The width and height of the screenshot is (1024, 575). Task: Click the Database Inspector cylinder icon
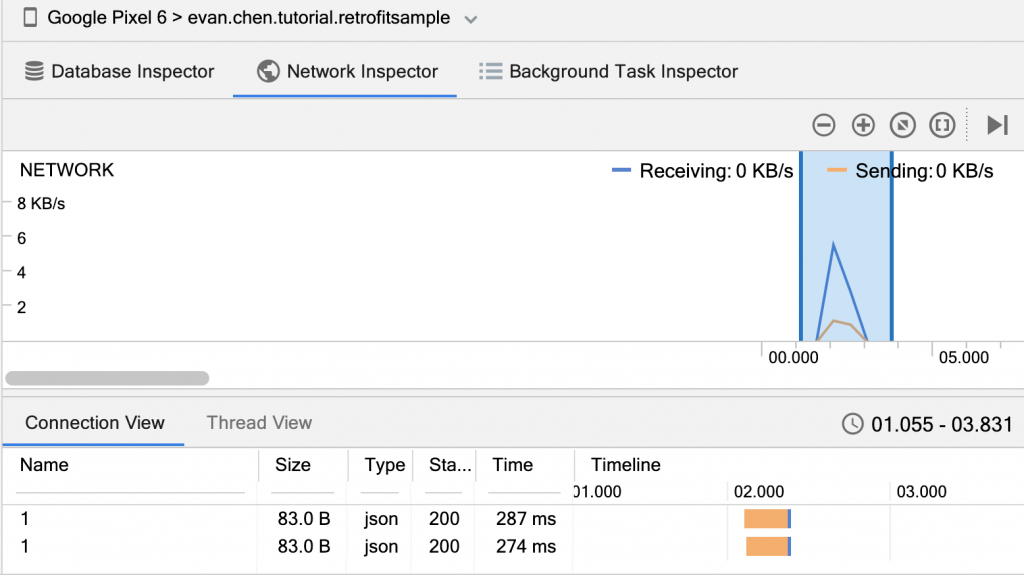[34, 71]
